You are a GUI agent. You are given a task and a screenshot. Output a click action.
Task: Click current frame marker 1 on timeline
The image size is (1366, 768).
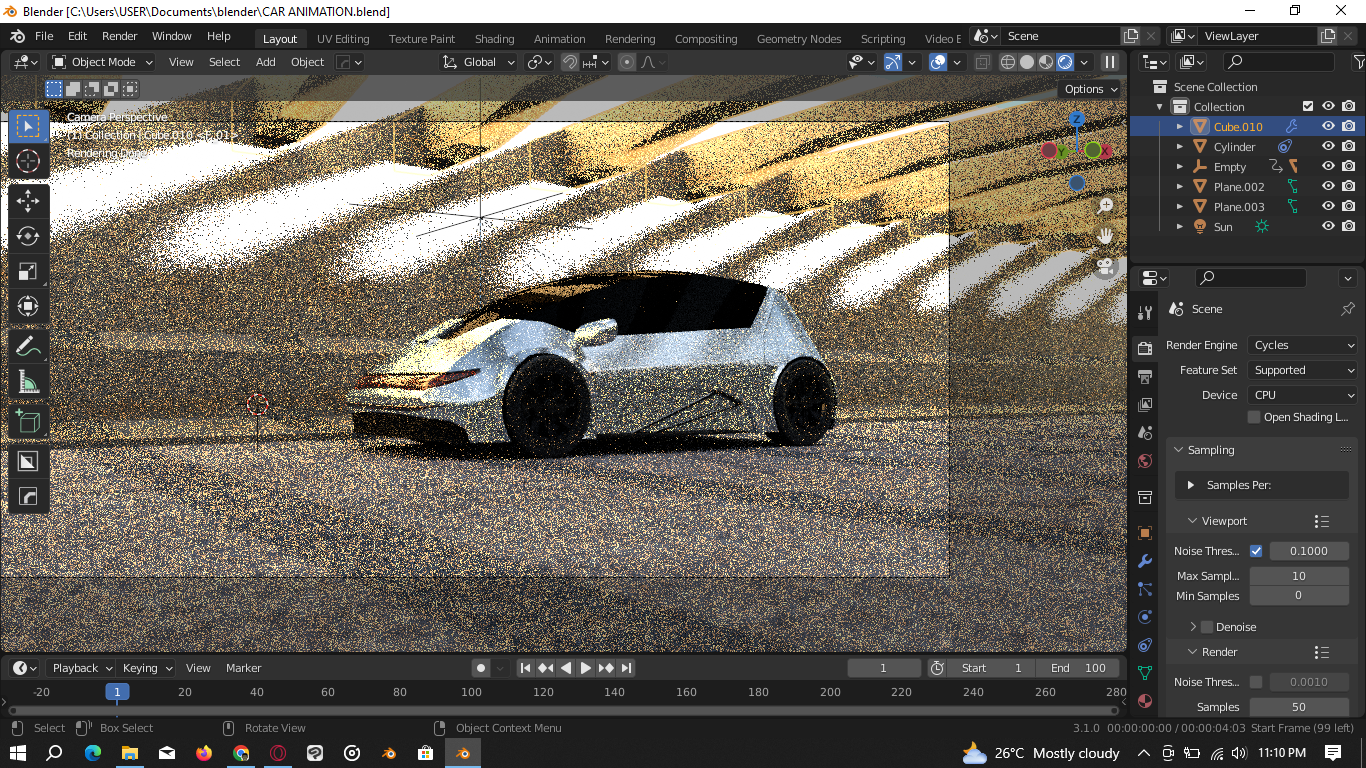tap(117, 692)
